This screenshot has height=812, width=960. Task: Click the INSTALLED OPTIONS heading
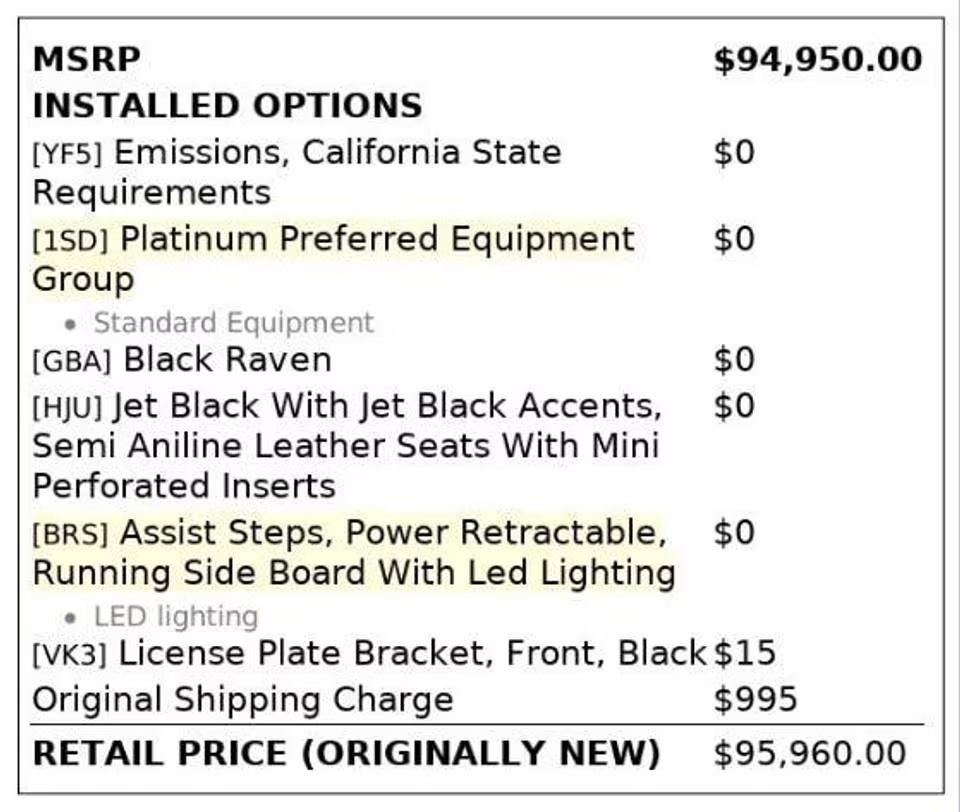(227, 105)
